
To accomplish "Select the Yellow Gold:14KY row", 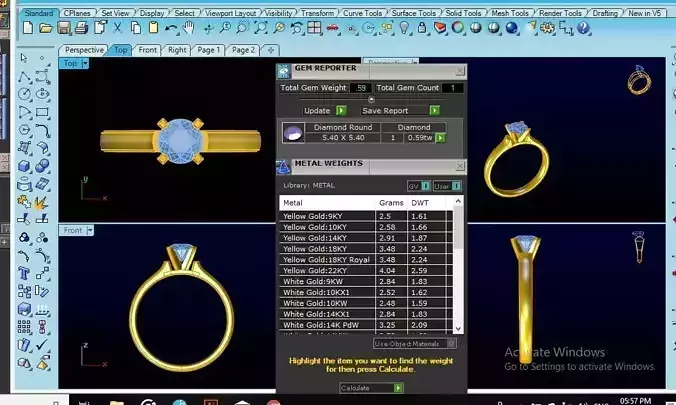I will click(366, 238).
